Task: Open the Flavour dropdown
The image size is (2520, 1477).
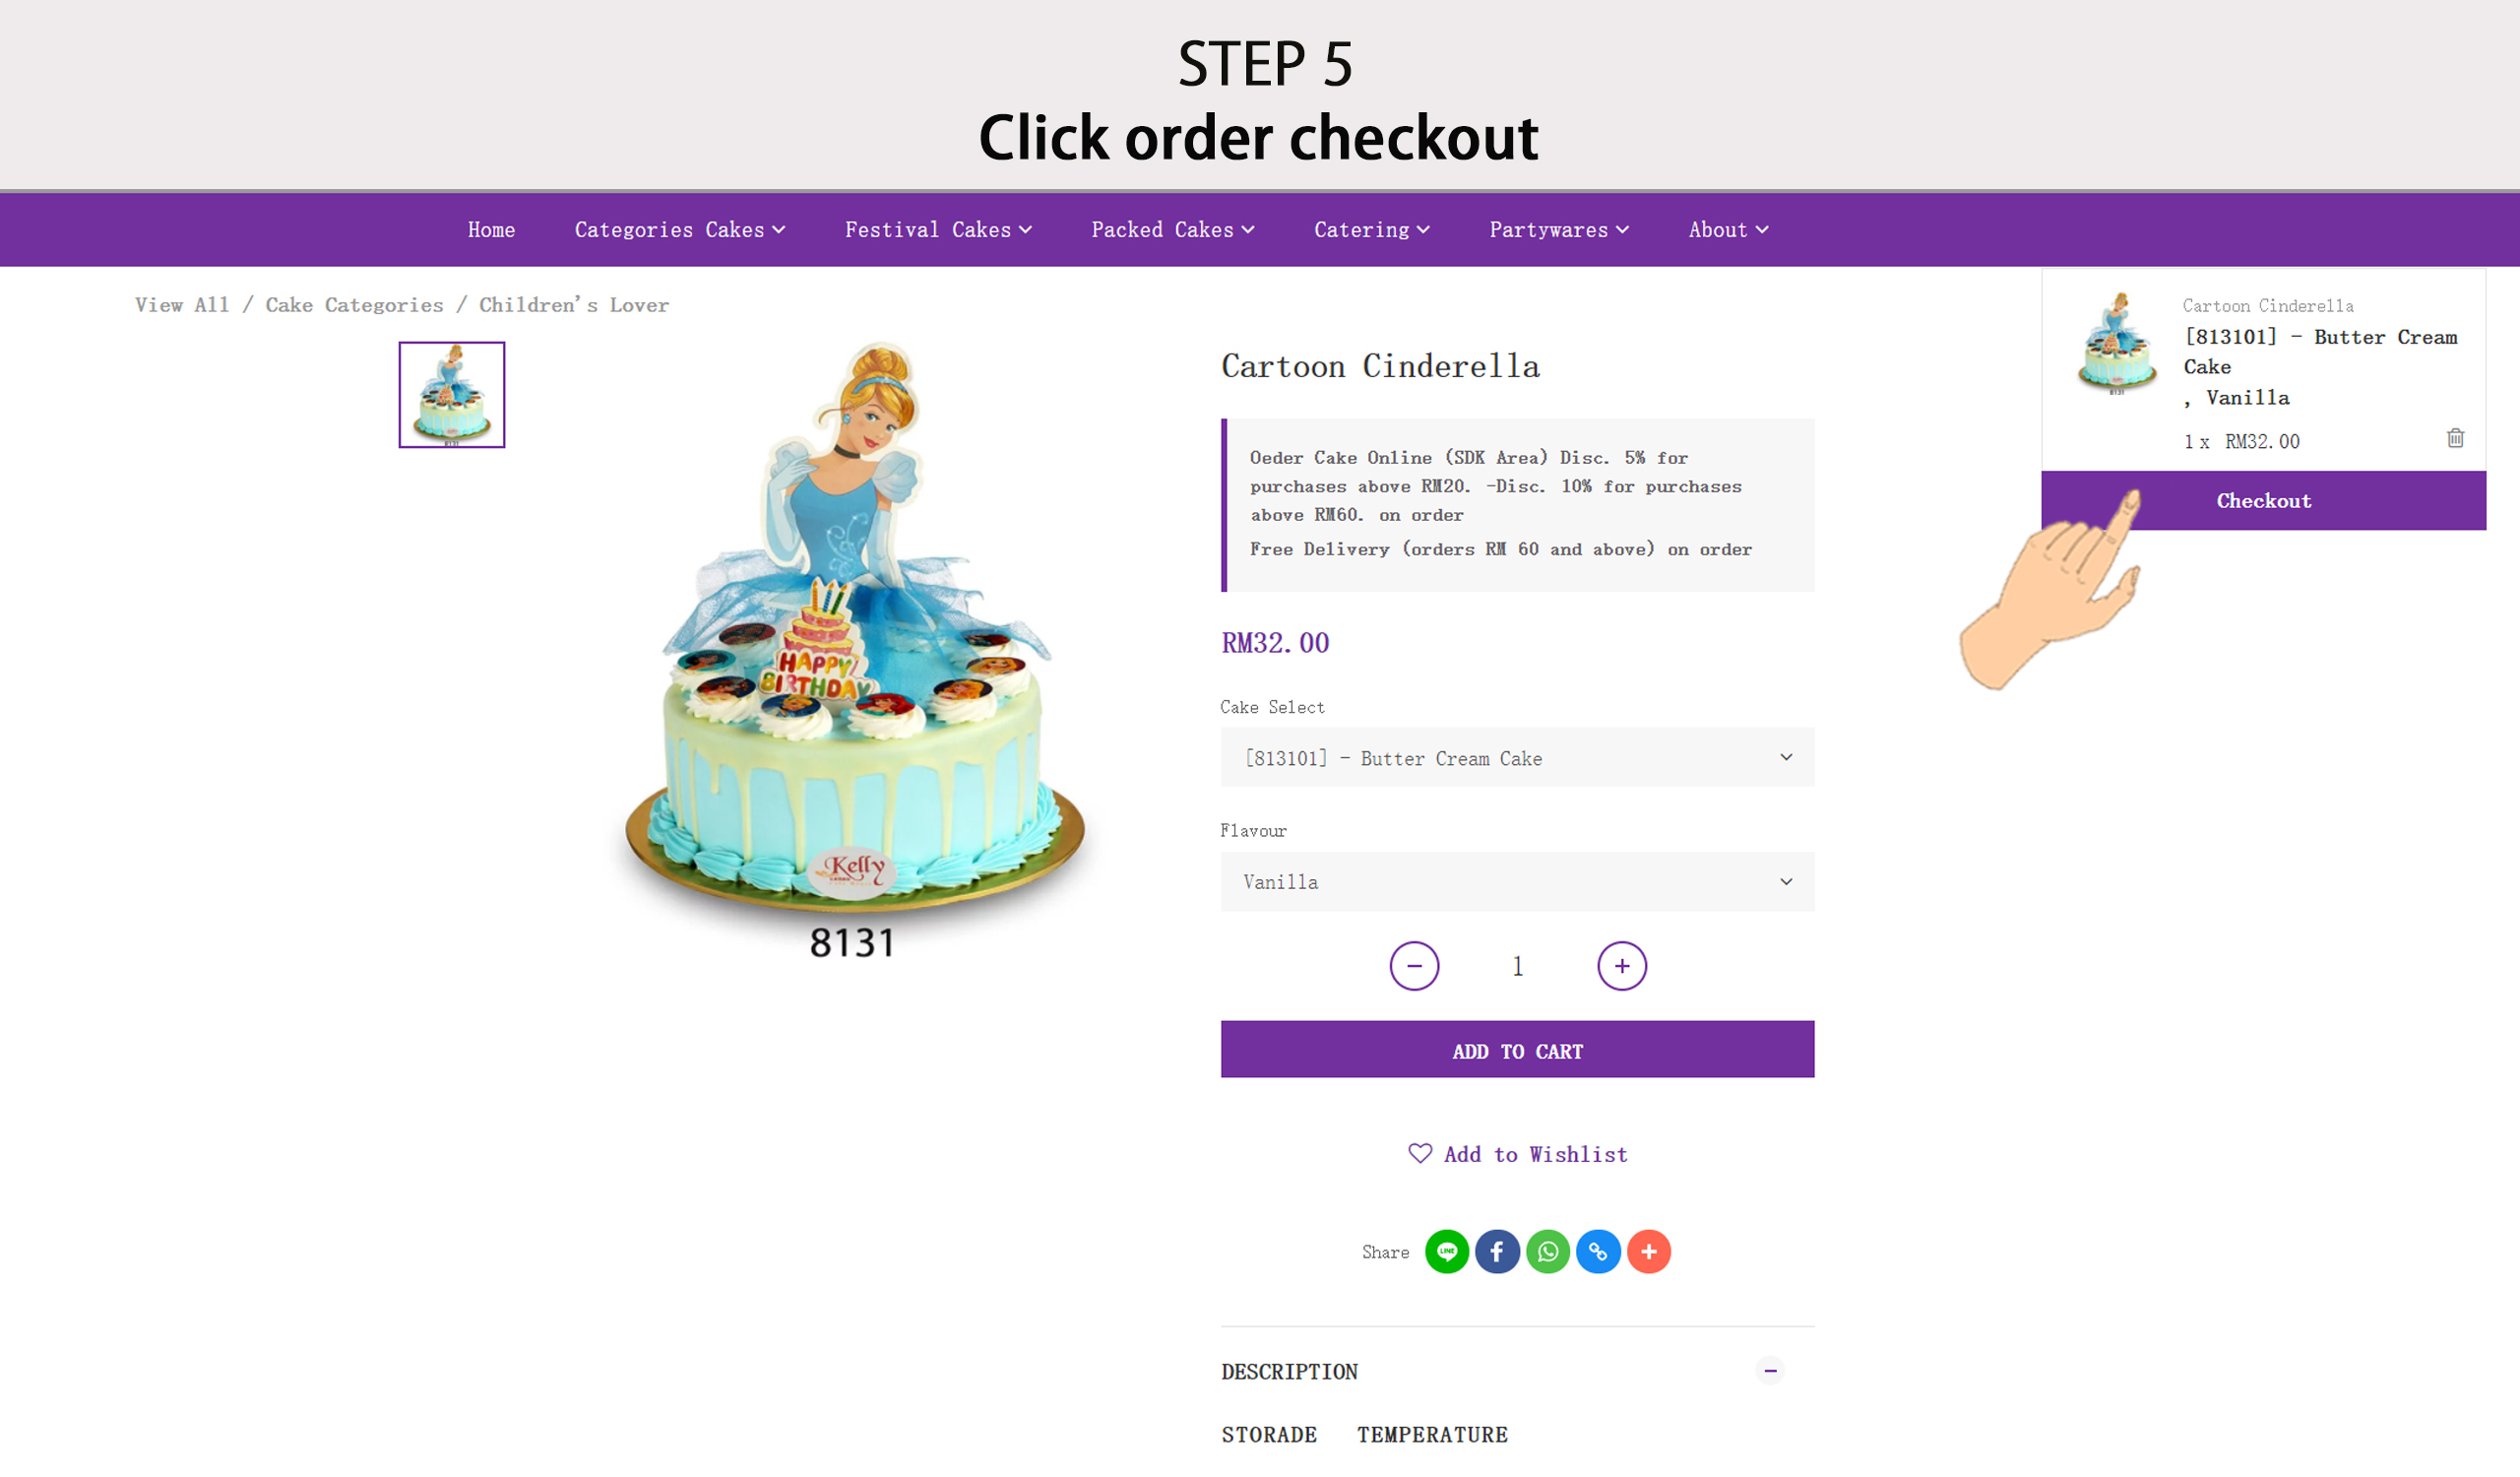Action: click(1517, 881)
